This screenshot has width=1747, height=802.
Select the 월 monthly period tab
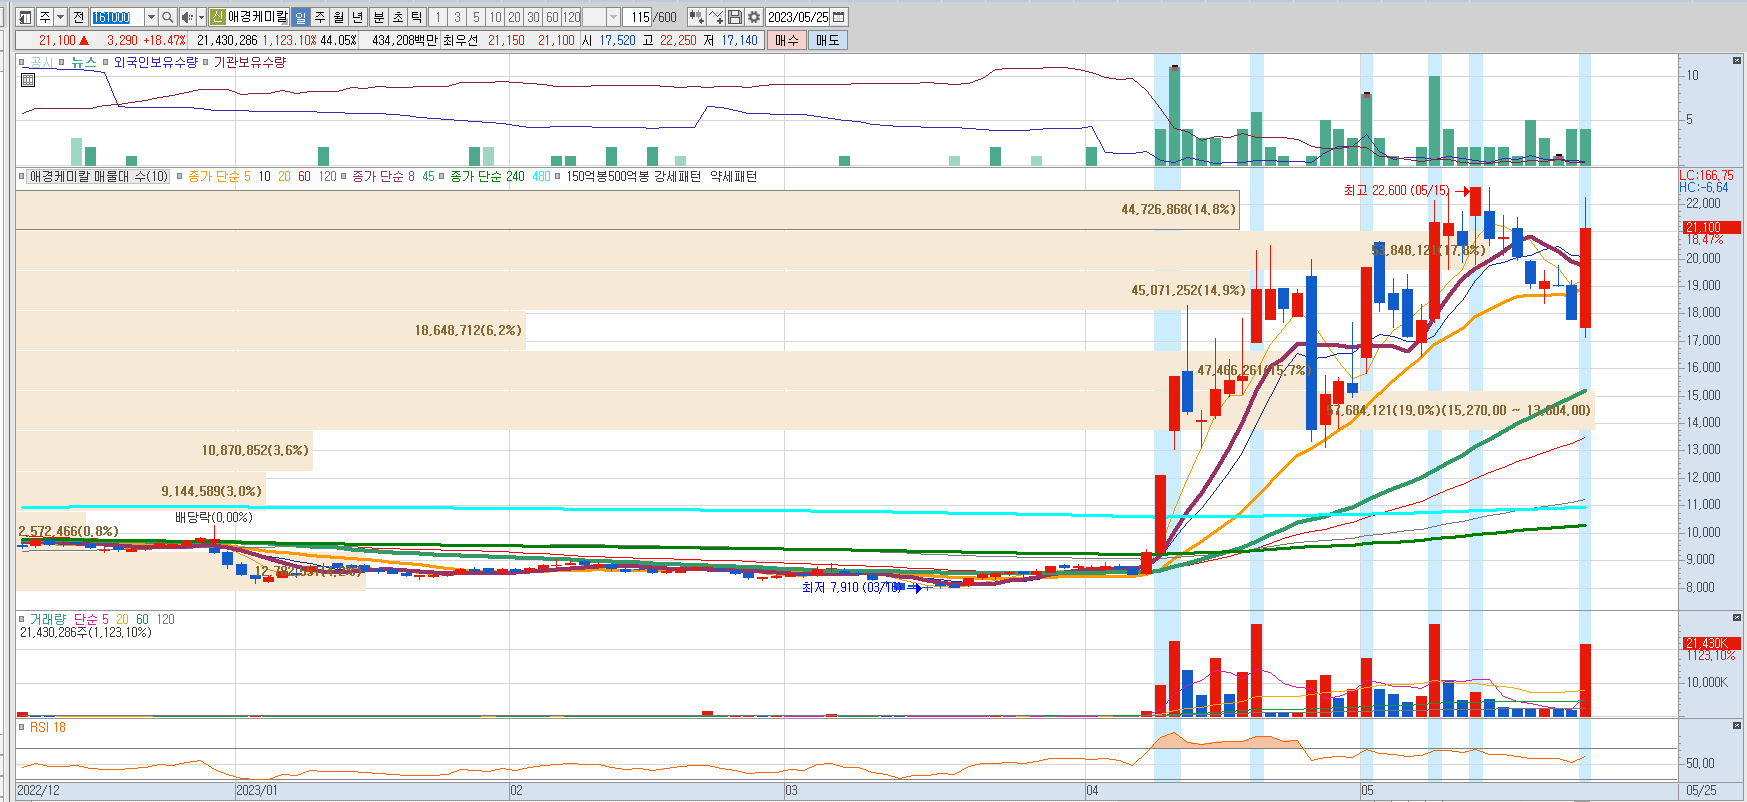click(338, 17)
